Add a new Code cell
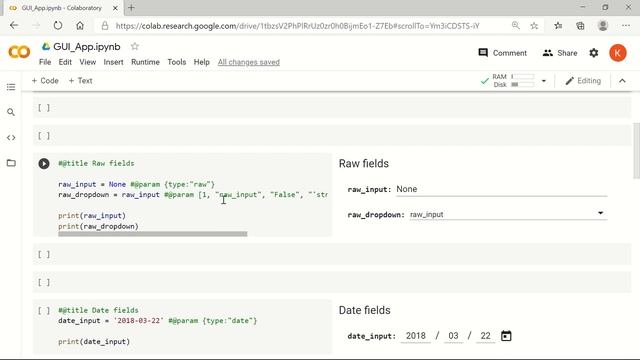The image size is (640, 360). tap(45, 81)
